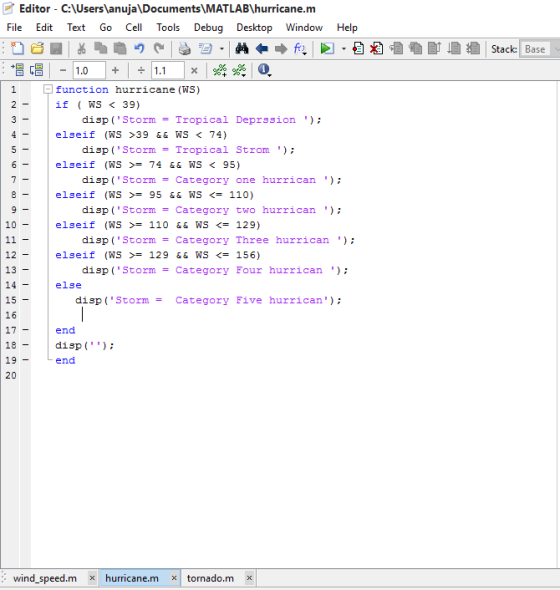Open the Cell menu
This screenshot has height=590, width=560.
pyautogui.click(x=134, y=27)
